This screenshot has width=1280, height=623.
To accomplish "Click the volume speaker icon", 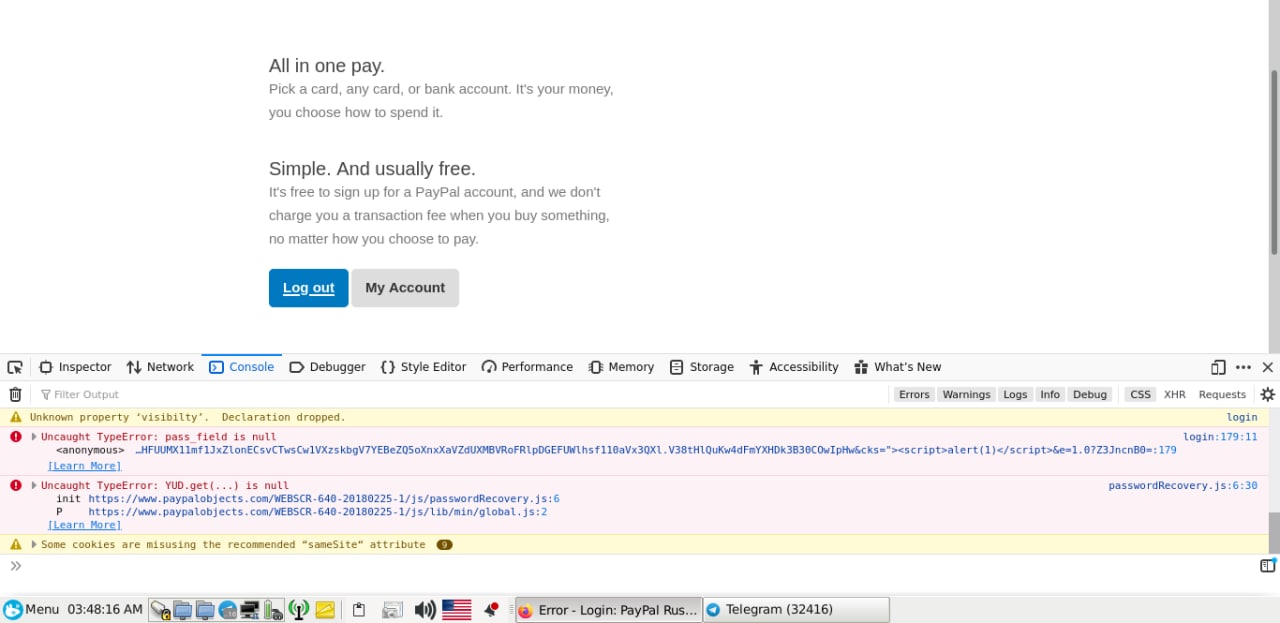I will (x=425, y=609).
